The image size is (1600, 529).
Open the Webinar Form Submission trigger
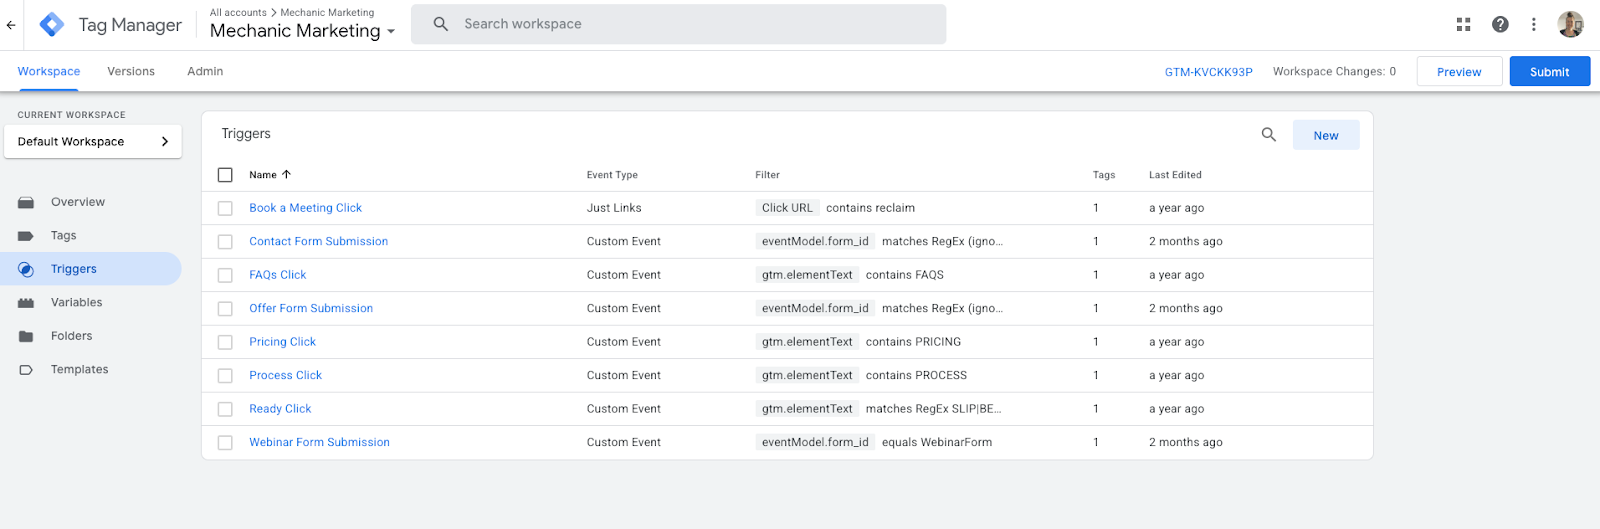[x=319, y=442]
